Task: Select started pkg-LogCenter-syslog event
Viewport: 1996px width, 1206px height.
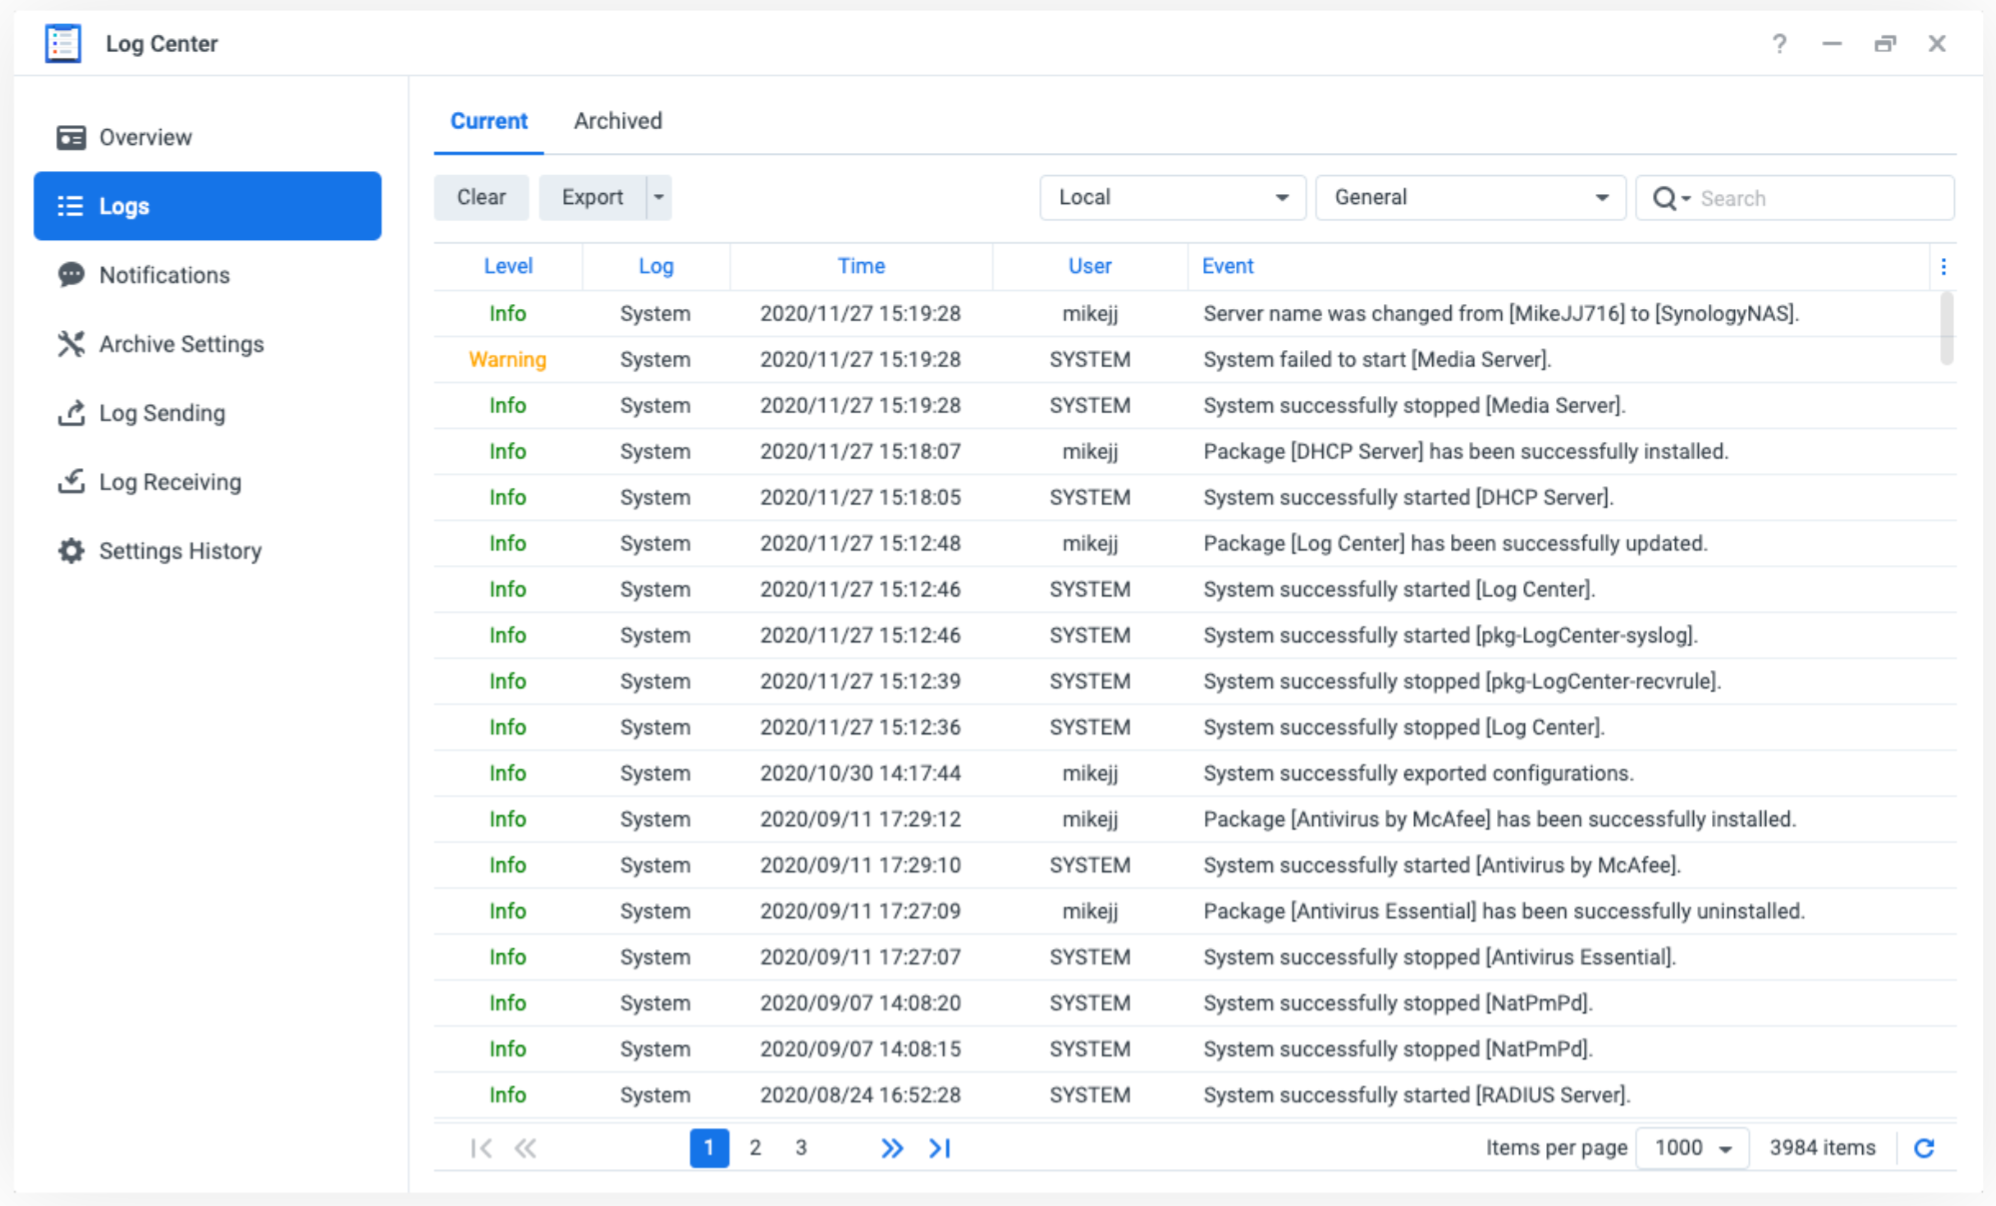Action: tap(1450, 636)
